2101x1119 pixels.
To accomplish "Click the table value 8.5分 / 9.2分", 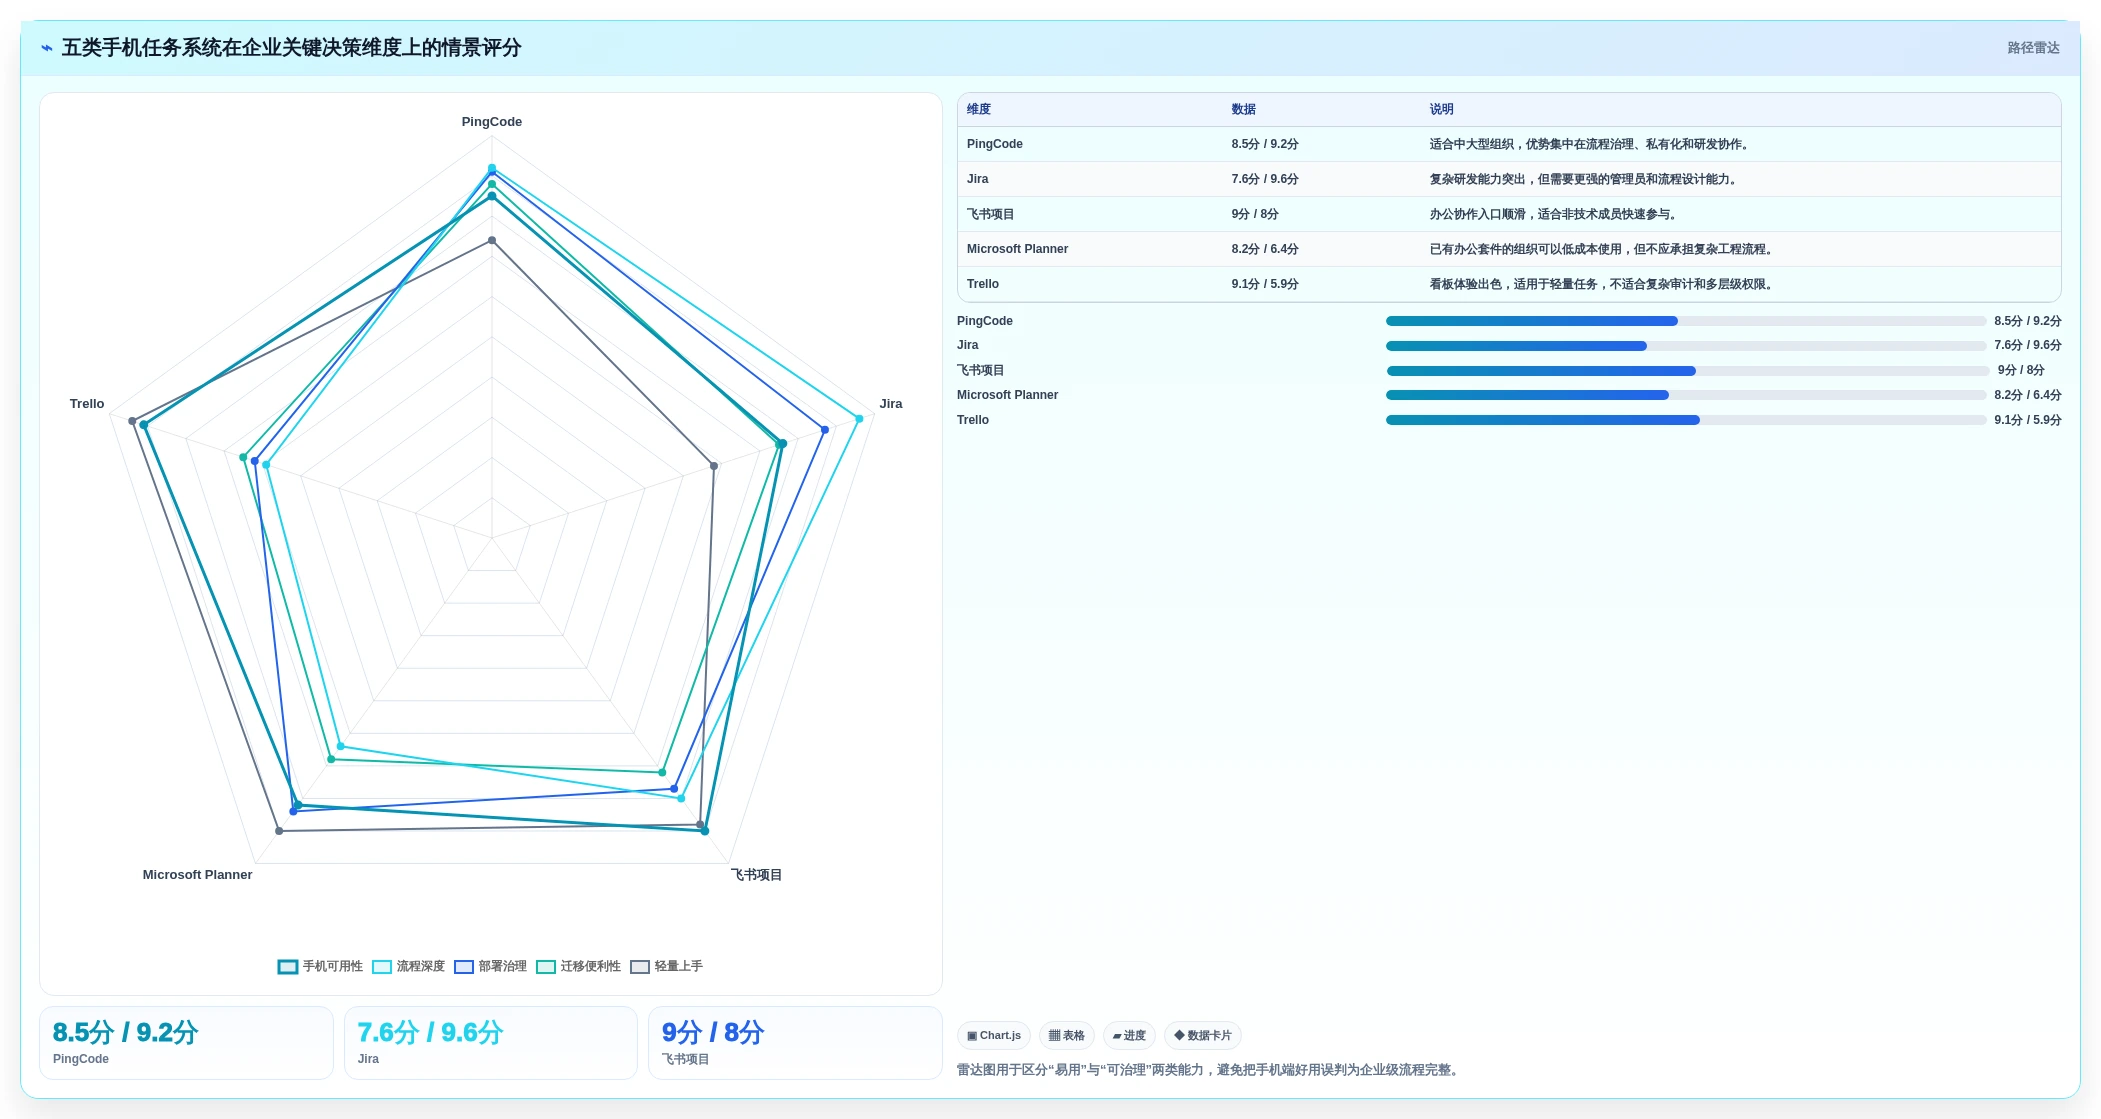I will [1265, 144].
